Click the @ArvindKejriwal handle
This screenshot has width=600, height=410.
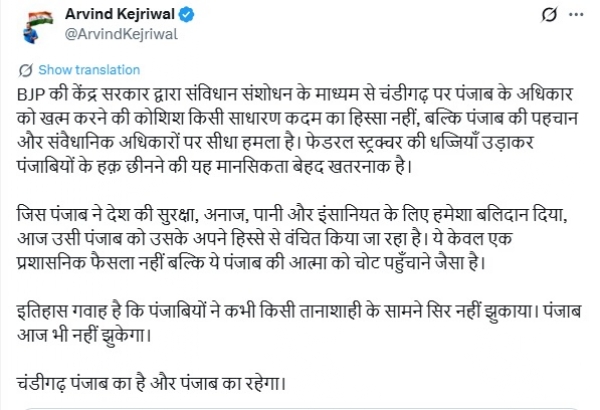(x=117, y=36)
